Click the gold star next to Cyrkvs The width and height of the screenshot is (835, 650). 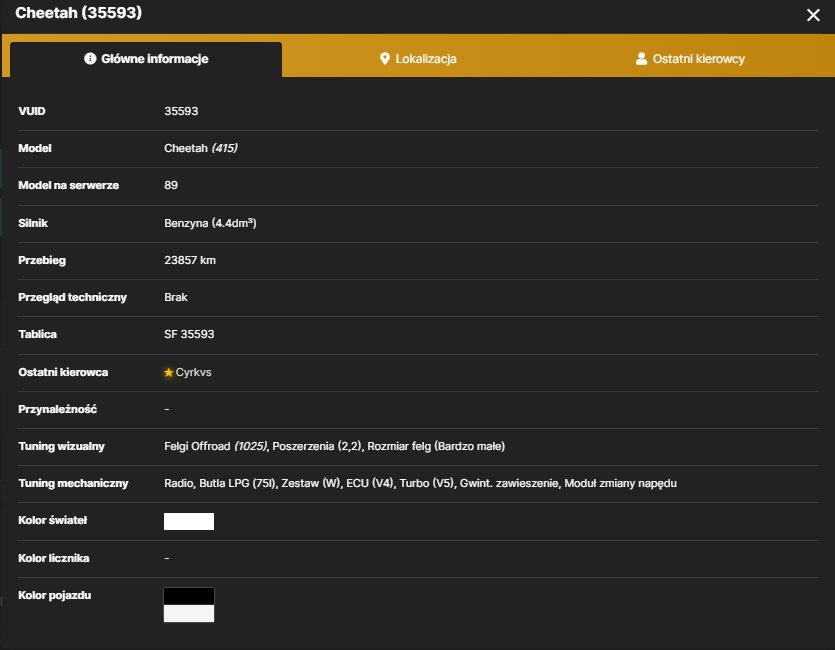tap(169, 372)
